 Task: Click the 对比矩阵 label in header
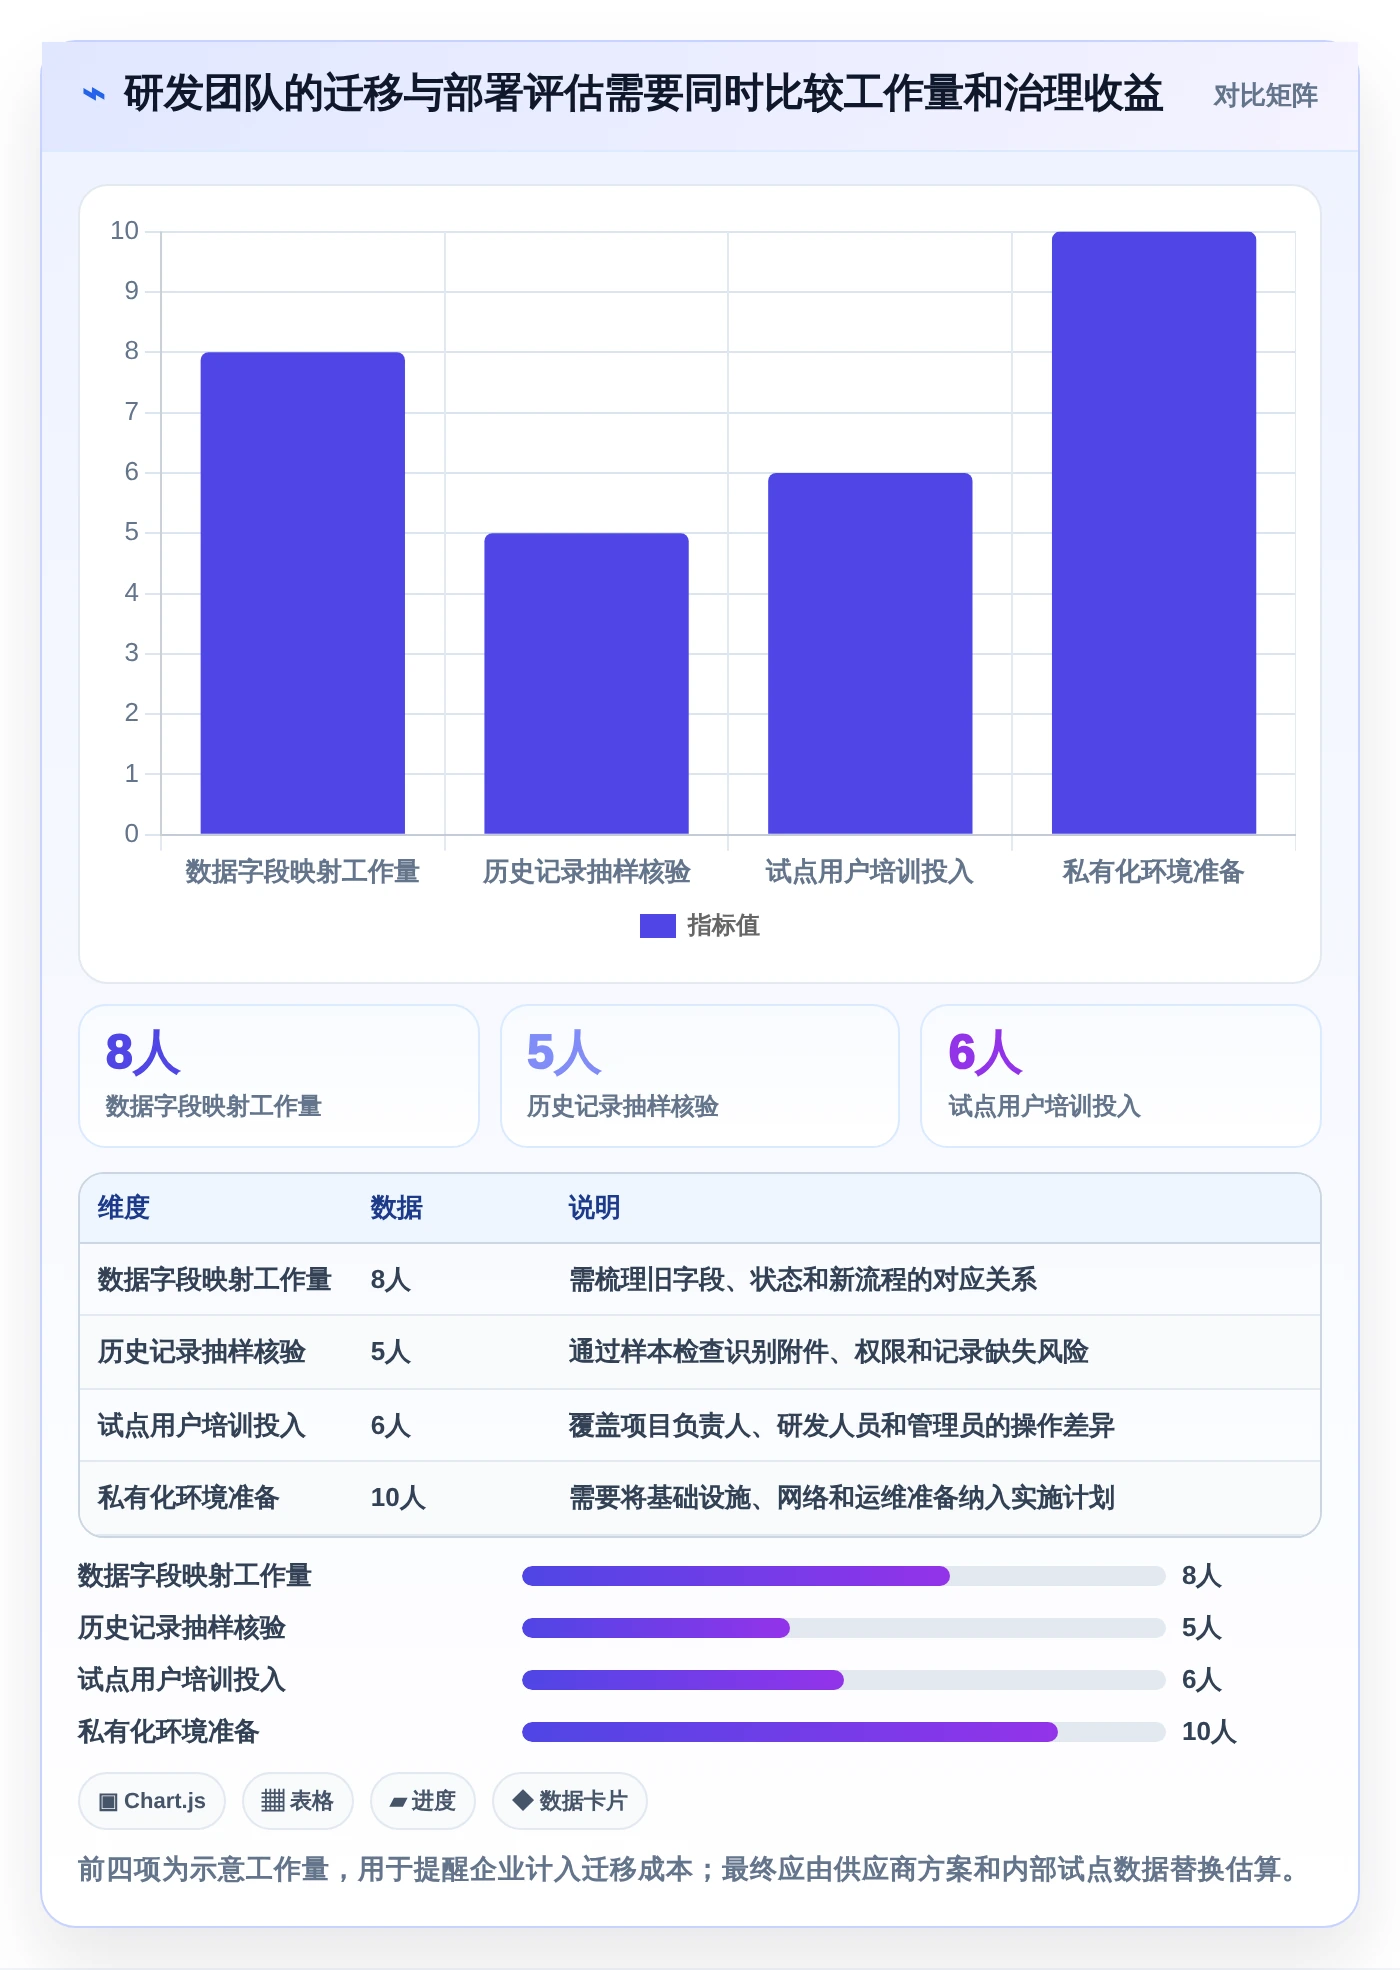pos(1265,95)
